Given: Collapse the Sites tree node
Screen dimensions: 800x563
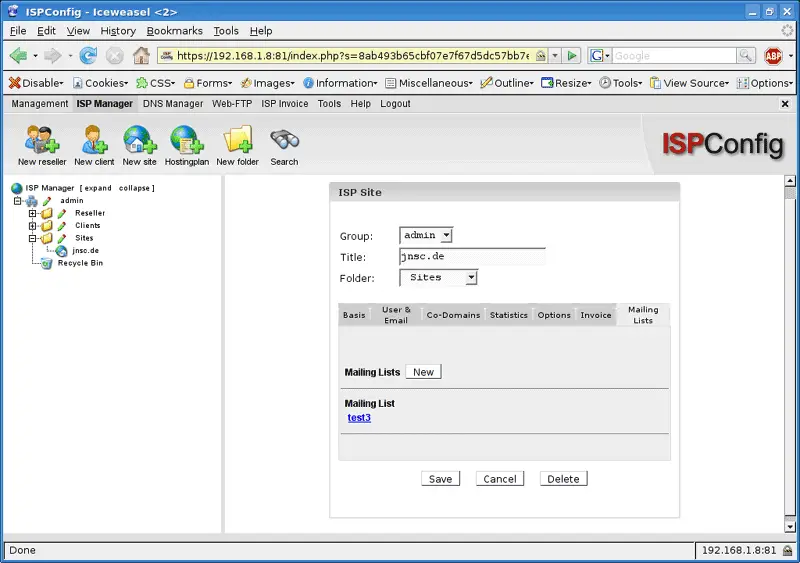Looking at the screenshot, I should (x=32, y=238).
